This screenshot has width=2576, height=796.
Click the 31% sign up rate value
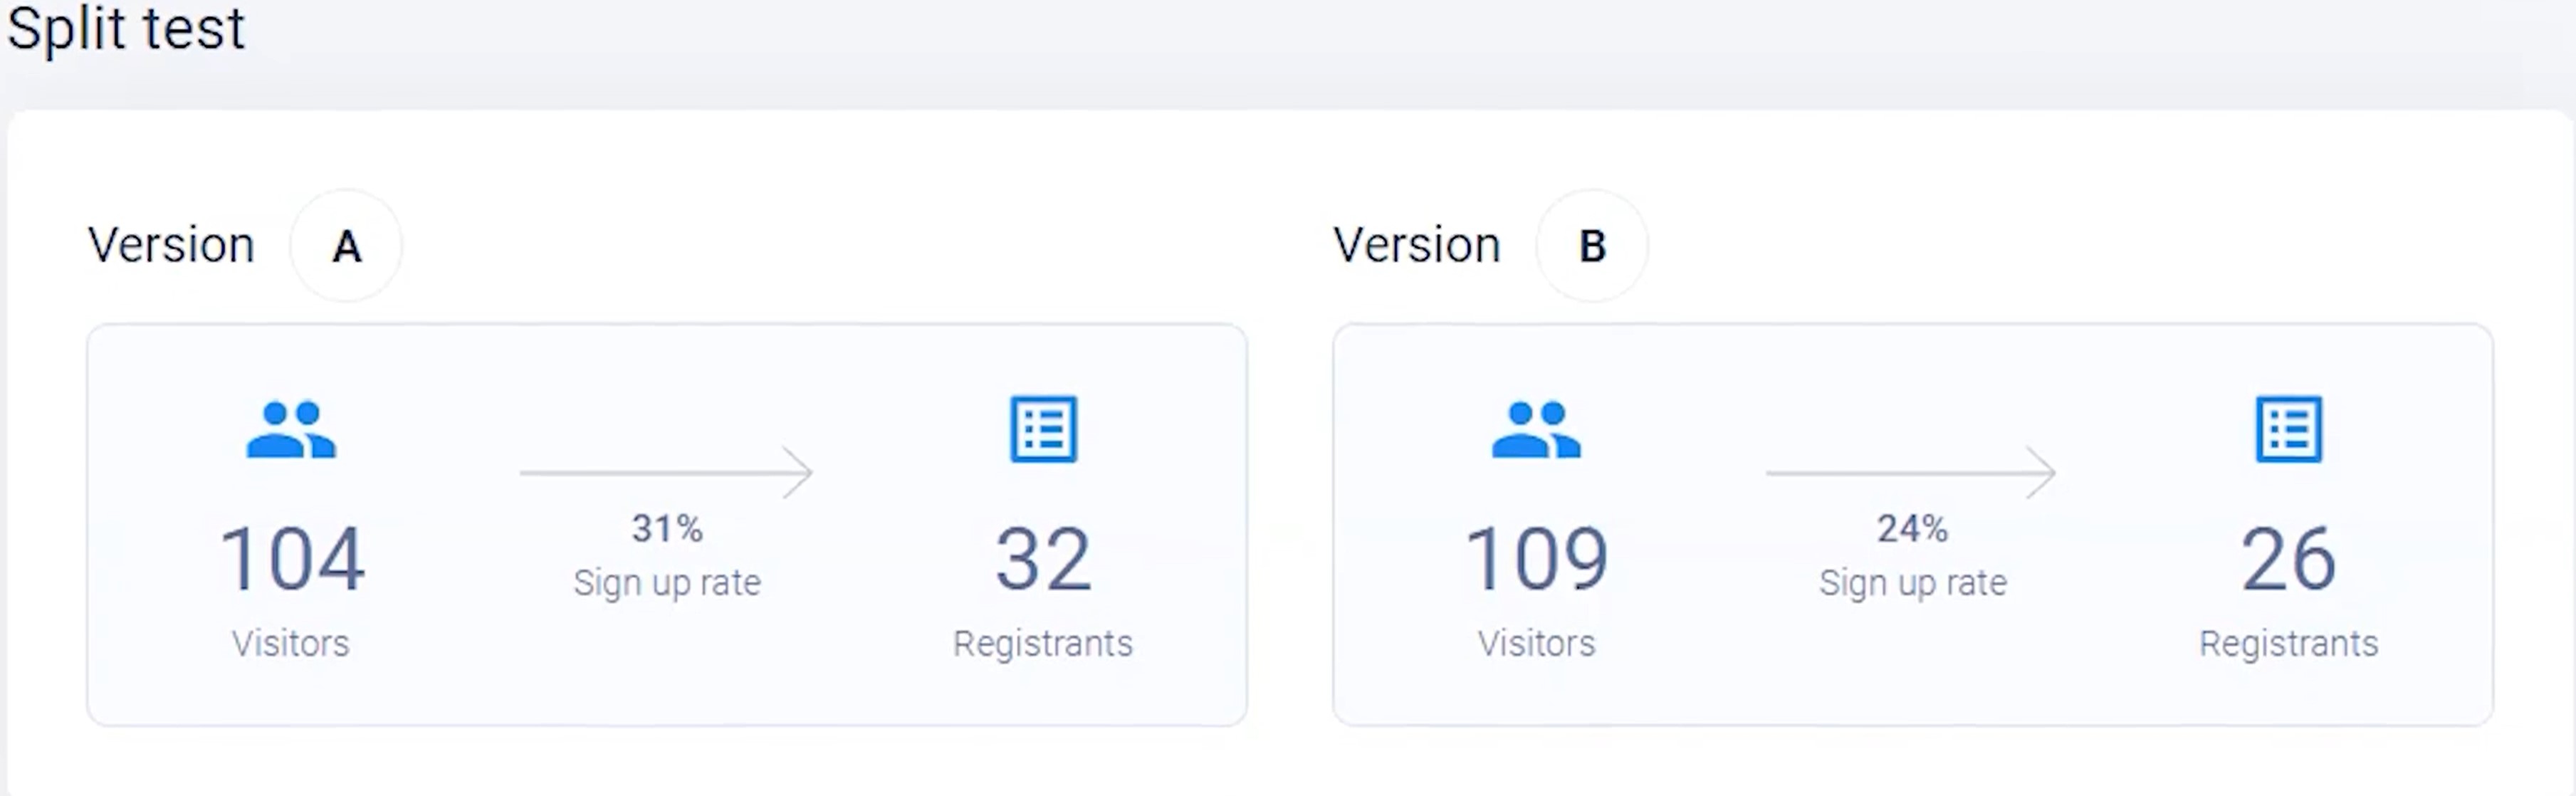click(667, 528)
